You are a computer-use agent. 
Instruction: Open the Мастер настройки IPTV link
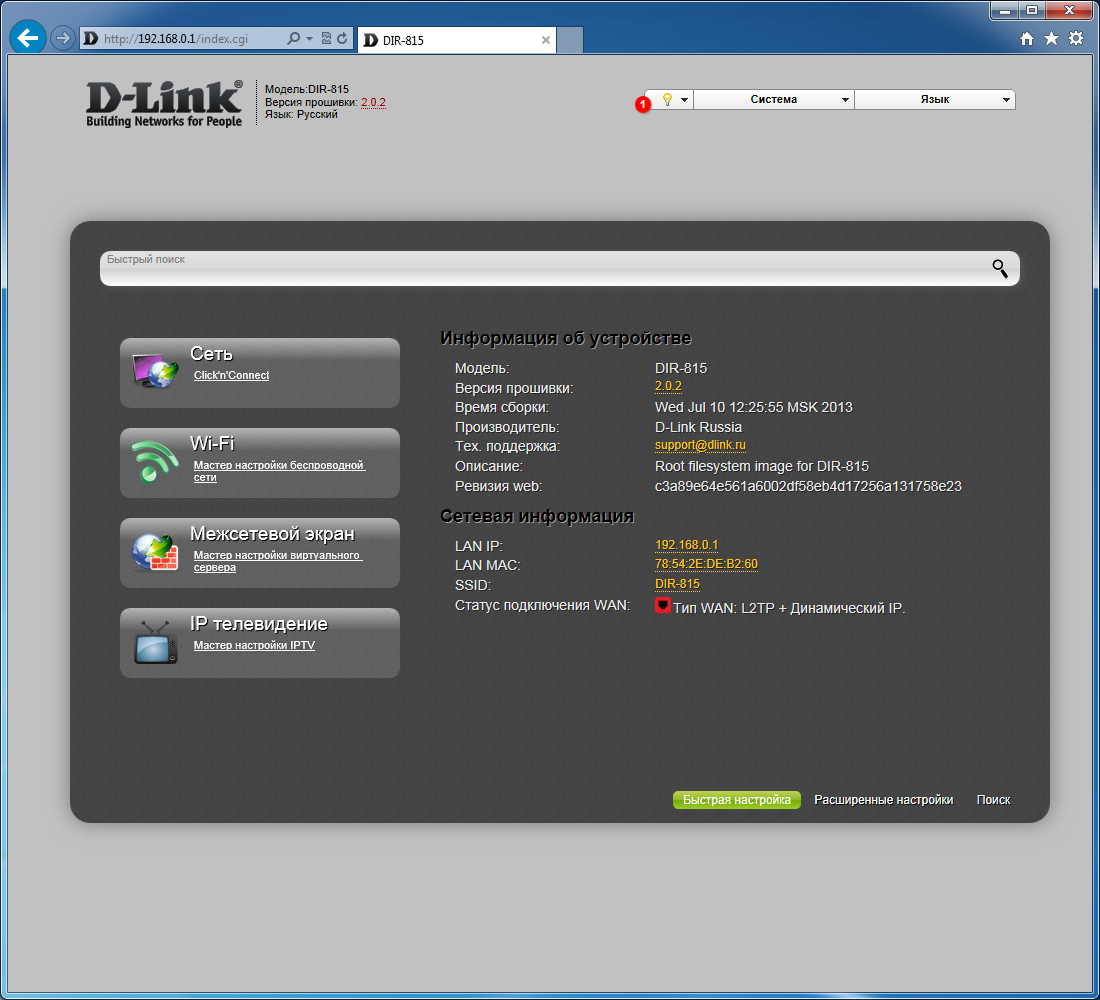click(254, 645)
